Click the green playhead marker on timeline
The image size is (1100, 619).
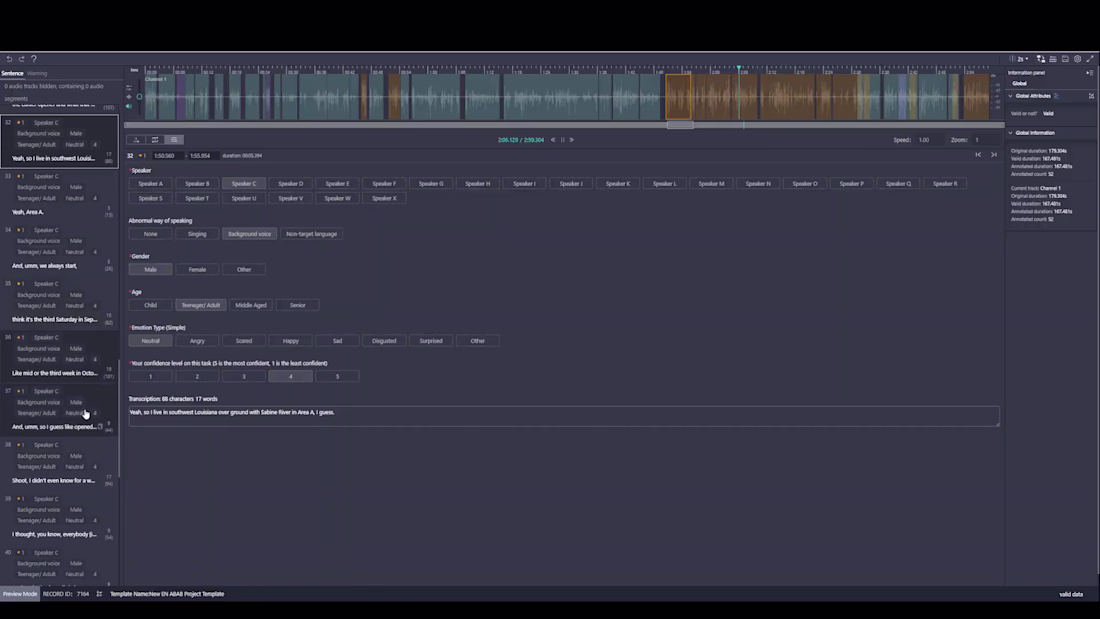click(x=738, y=69)
